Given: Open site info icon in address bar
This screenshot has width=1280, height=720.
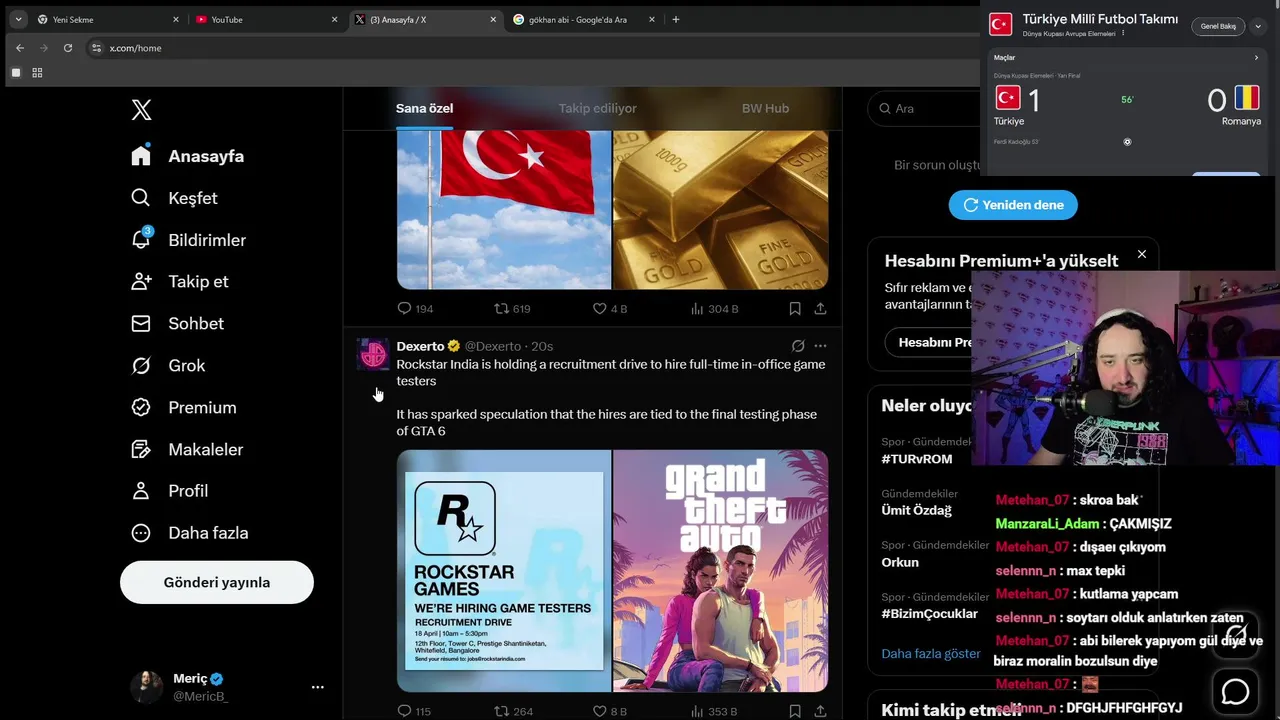Looking at the screenshot, I should tap(96, 48).
